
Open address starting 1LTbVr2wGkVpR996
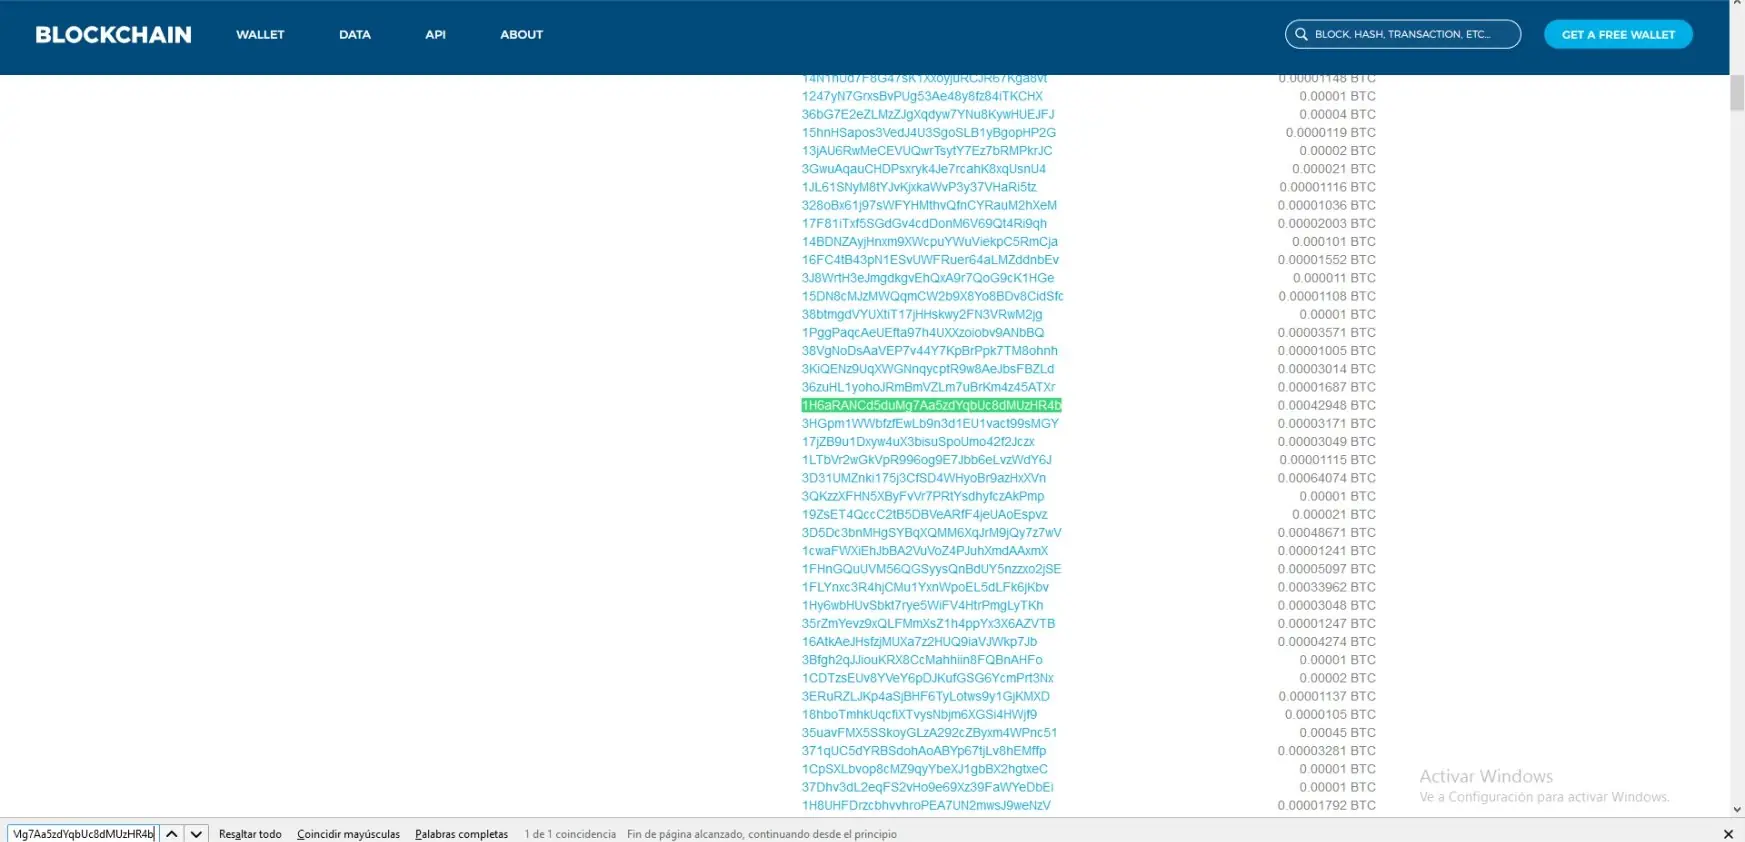click(926, 459)
